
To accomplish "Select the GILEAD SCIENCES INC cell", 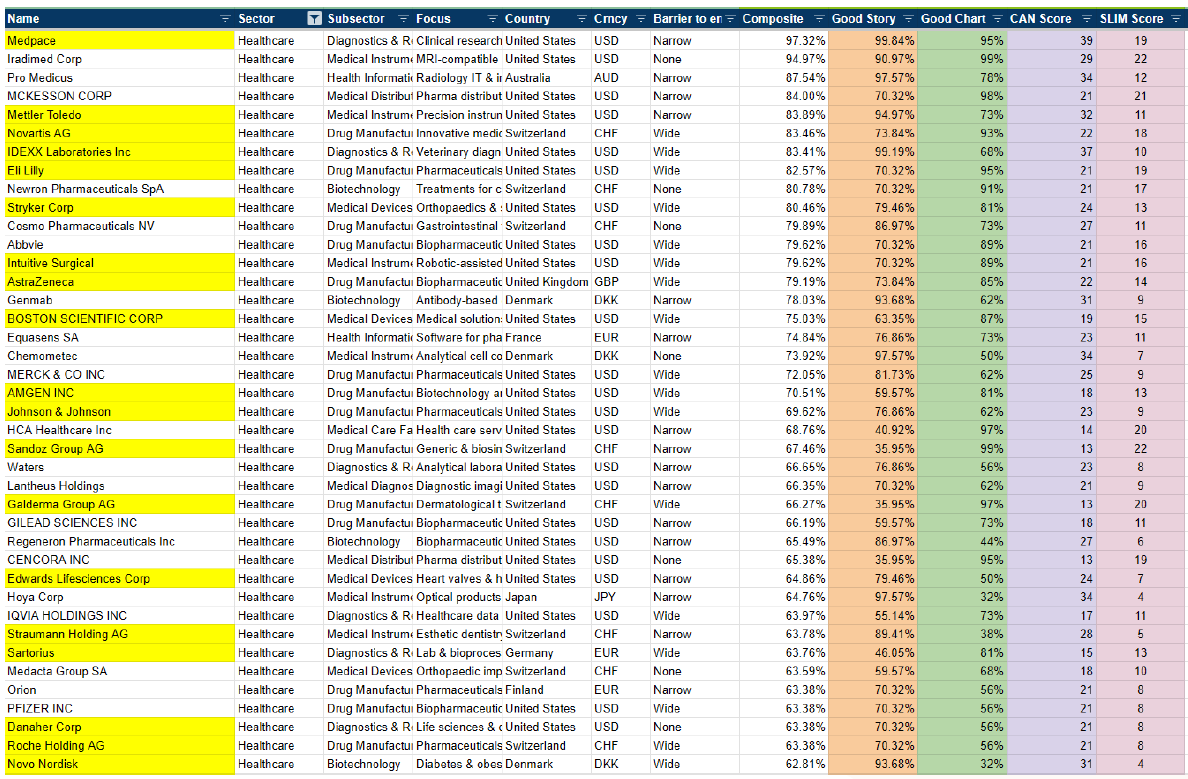I will [x=120, y=523].
